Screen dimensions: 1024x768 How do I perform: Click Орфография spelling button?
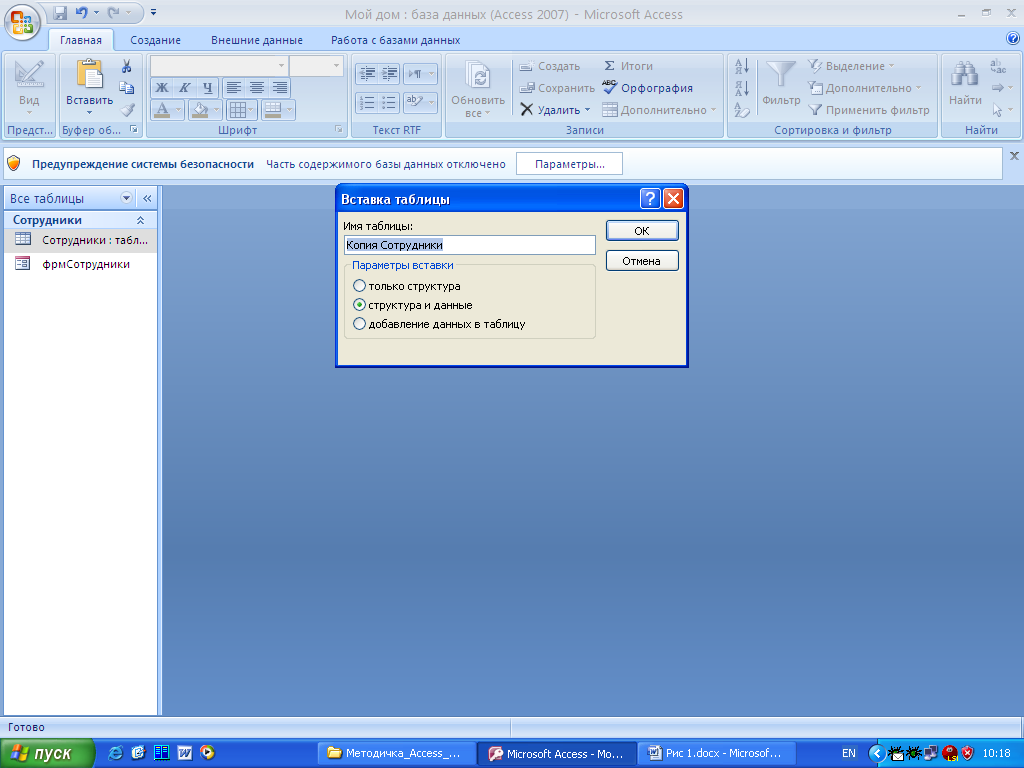tap(648, 88)
